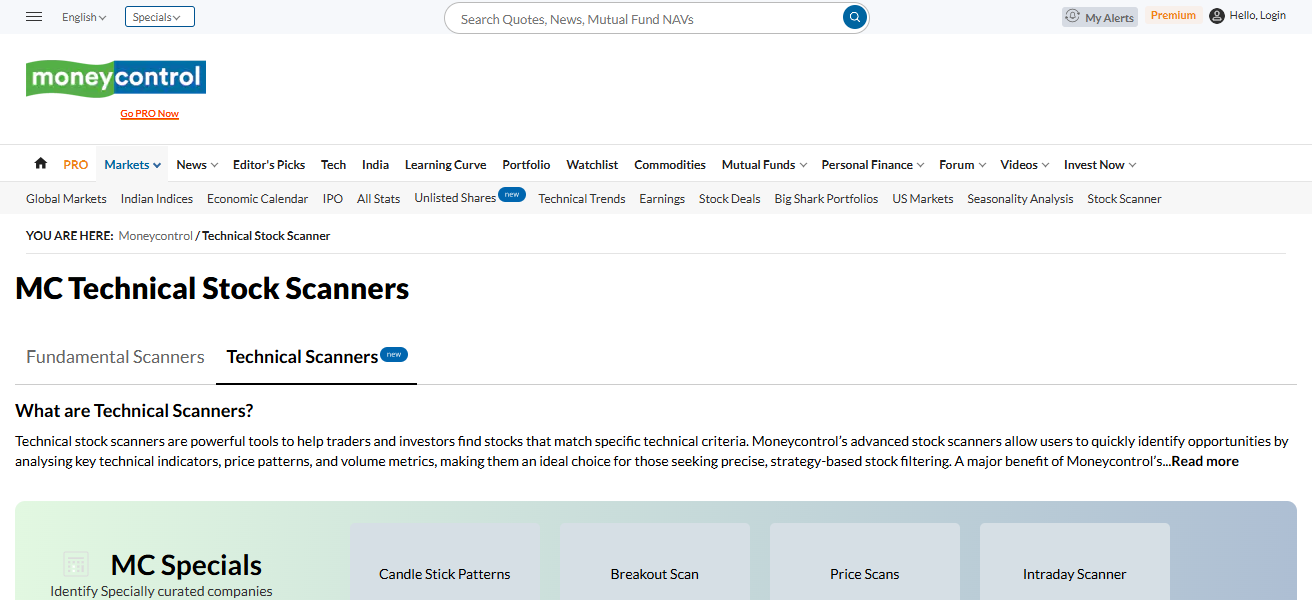Screen dimensions: 1312x600
Task: Open Technical Trends submenu link
Action: tap(582, 199)
